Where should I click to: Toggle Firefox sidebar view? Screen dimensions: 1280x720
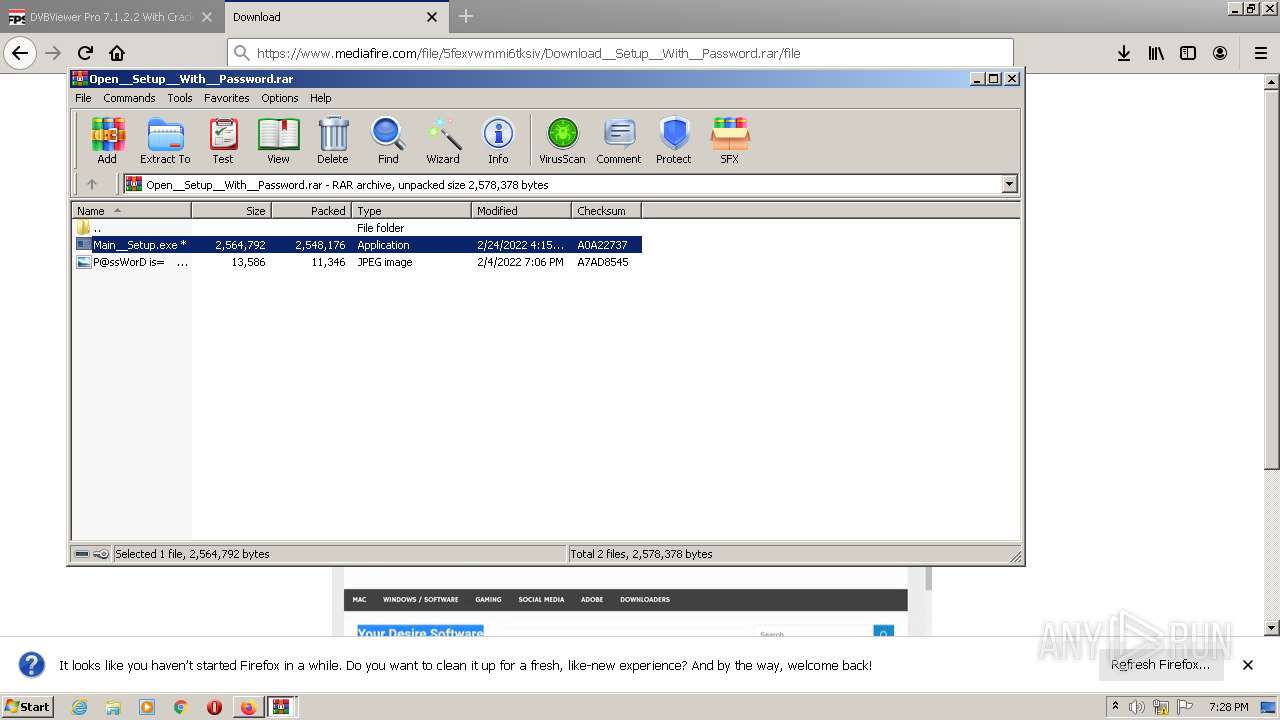point(1188,53)
